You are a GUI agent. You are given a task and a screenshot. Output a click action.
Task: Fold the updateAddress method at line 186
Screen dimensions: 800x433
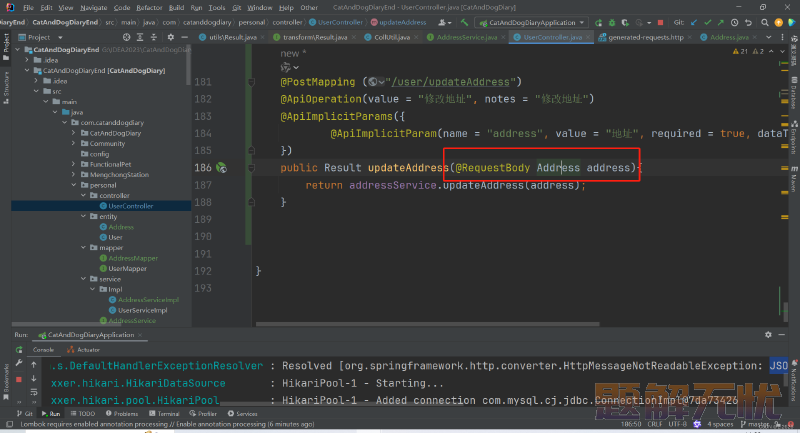pos(251,167)
